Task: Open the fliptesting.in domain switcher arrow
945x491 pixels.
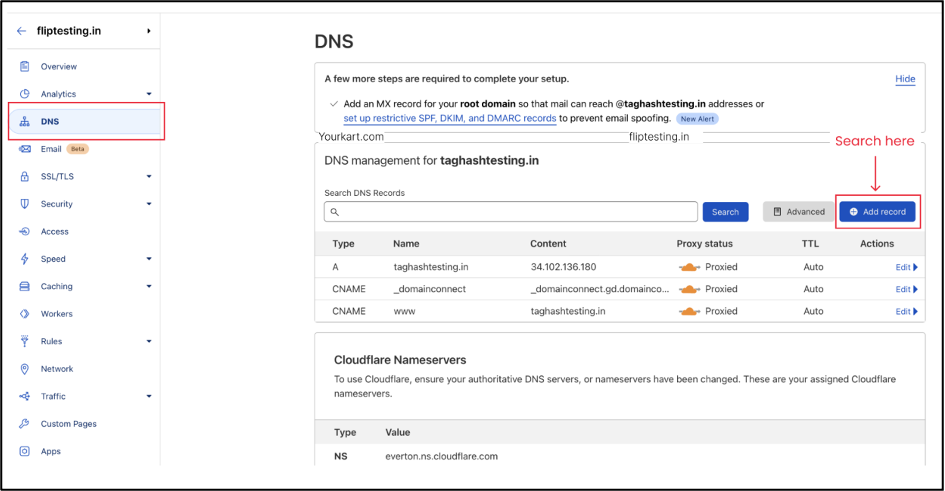Action: 148,31
